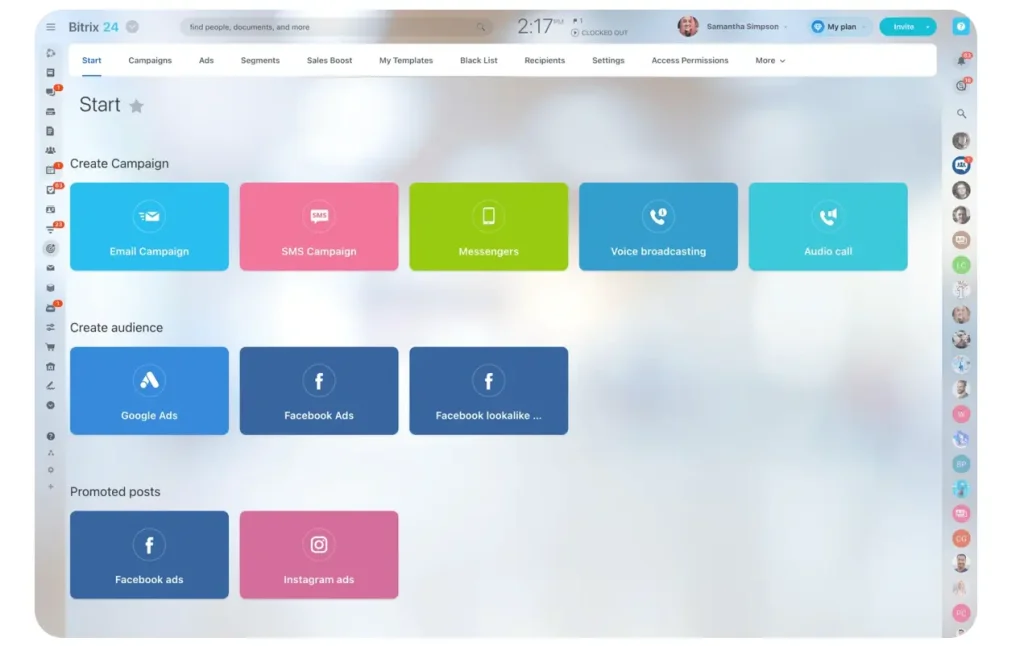This screenshot has width=1024, height=646.
Task: Switch to the Campaigns tab
Action: 149,60
